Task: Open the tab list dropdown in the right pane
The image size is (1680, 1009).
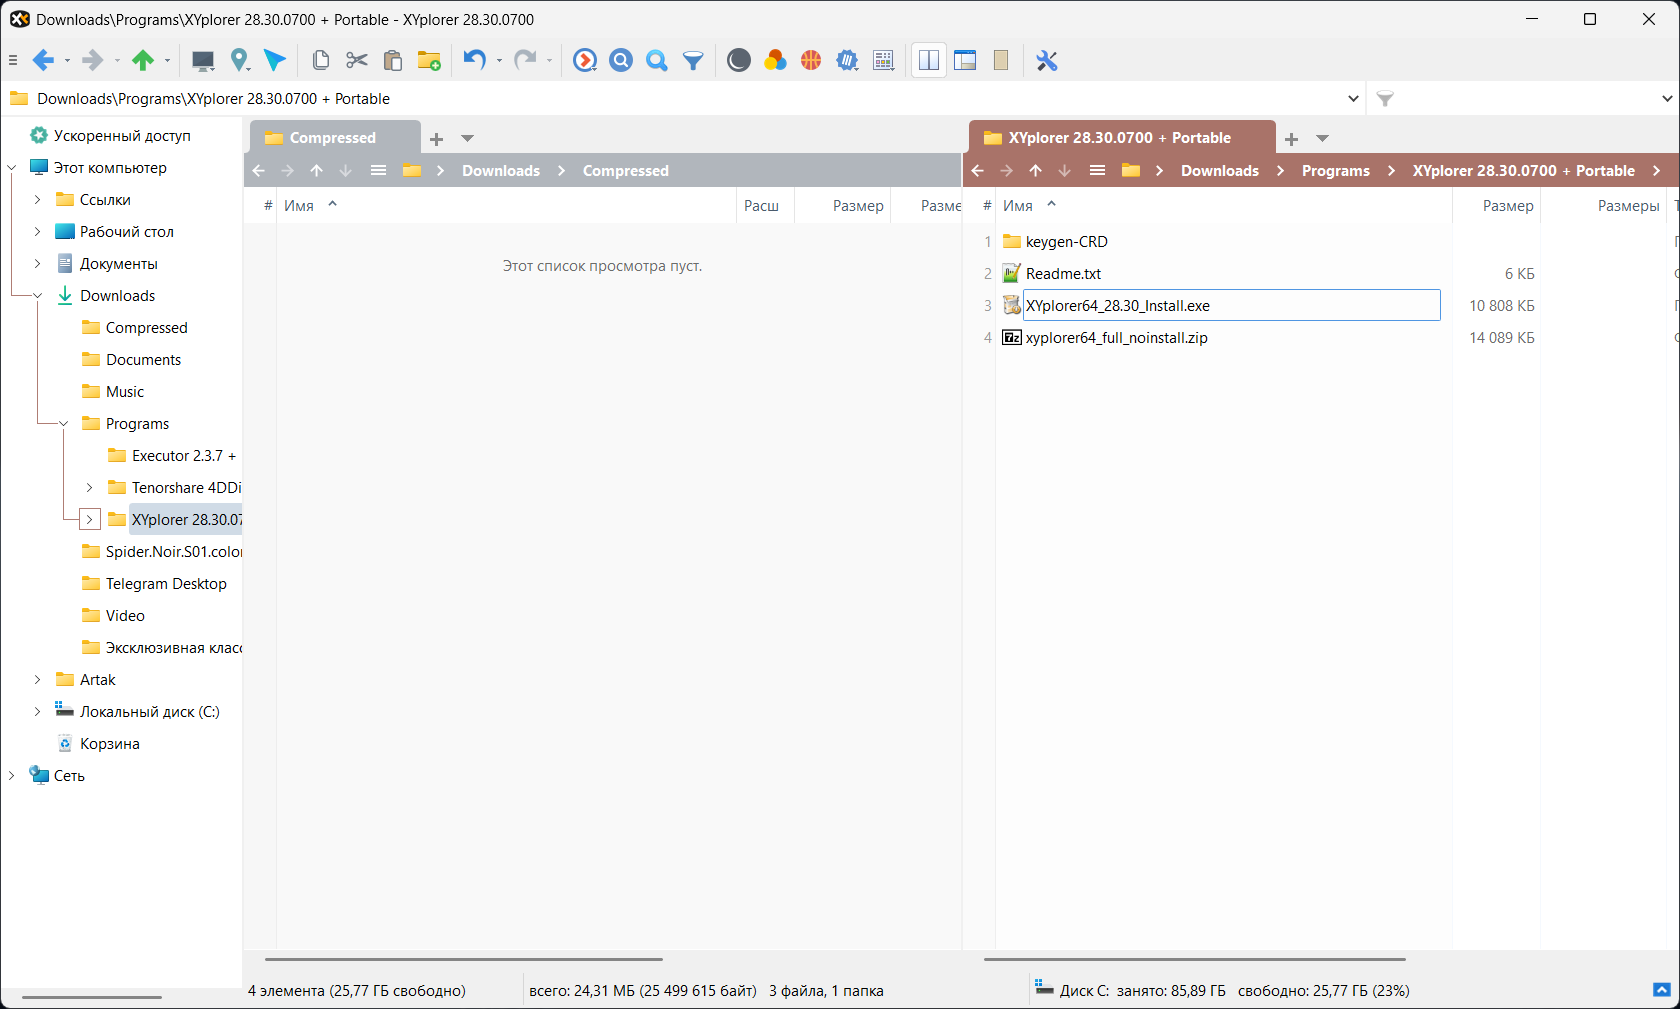Action: click(1322, 139)
